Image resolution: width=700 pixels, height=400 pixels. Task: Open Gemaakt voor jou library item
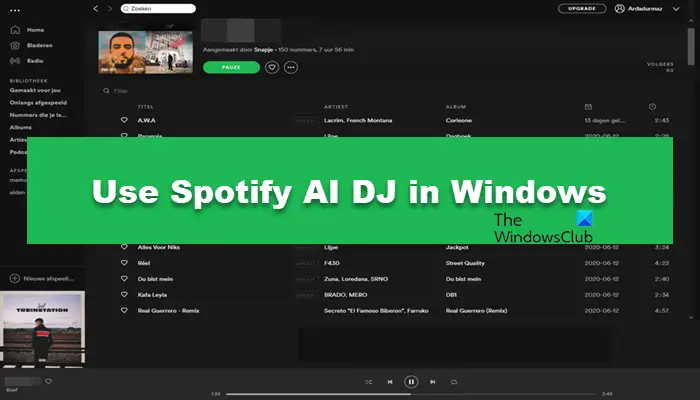[x=35, y=90]
